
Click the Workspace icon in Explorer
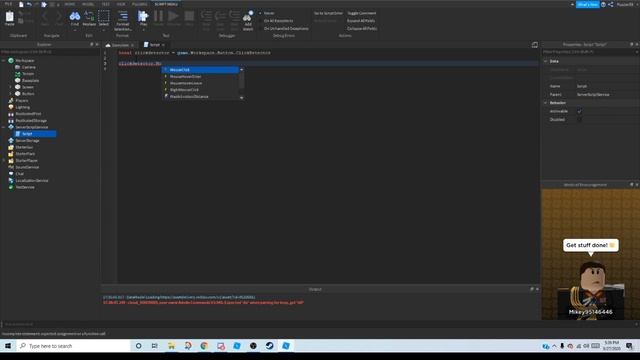(11, 60)
